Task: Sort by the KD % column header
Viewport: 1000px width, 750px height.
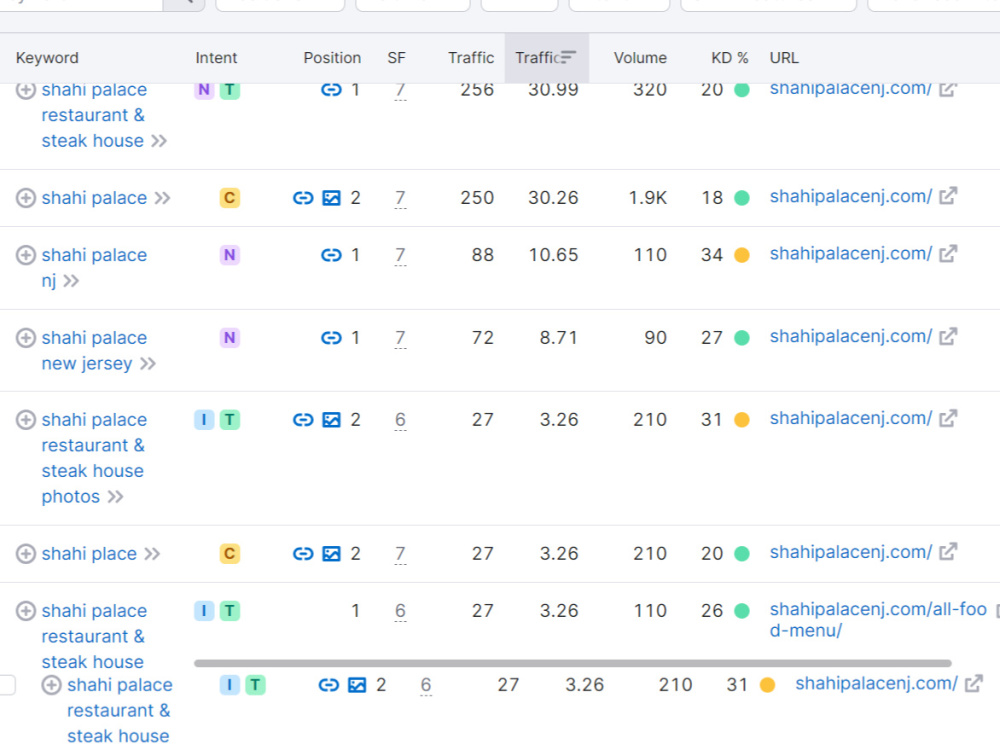Action: (730, 58)
